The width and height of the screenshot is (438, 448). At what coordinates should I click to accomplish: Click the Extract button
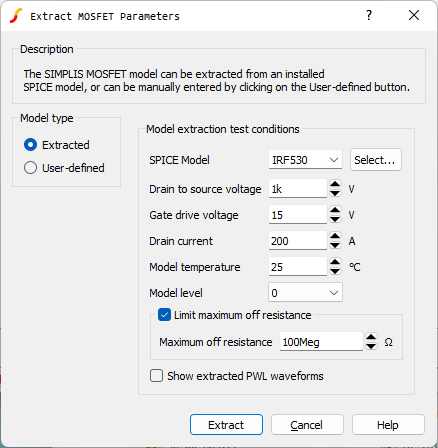pyautogui.click(x=226, y=425)
